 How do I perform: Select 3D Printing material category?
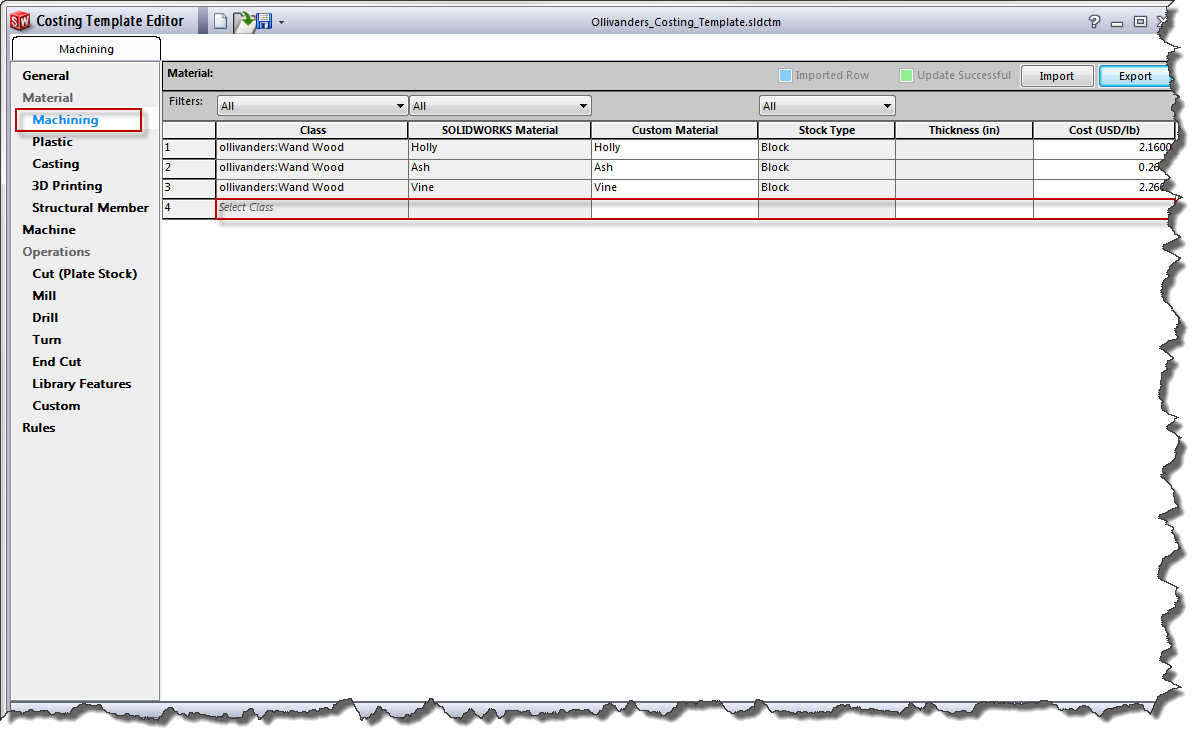click(x=67, y=186)
